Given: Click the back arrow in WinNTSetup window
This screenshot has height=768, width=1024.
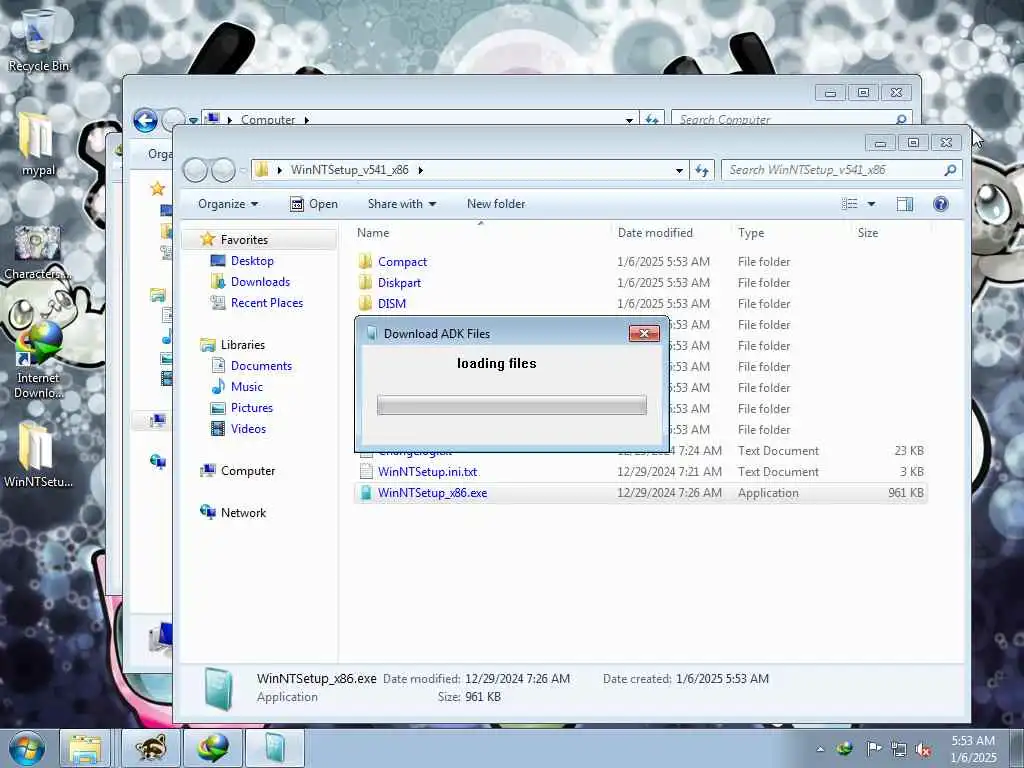Looking at the screenshot, I should point(195,170).
